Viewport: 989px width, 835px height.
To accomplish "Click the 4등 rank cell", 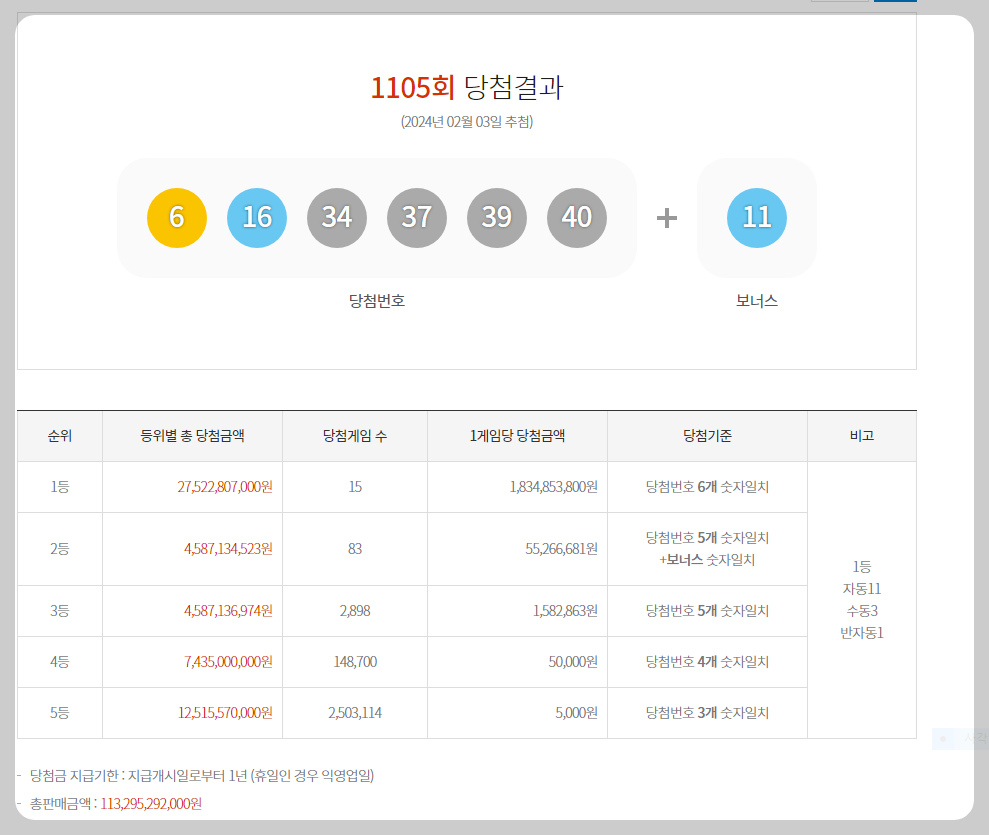I will coord(60,662).
